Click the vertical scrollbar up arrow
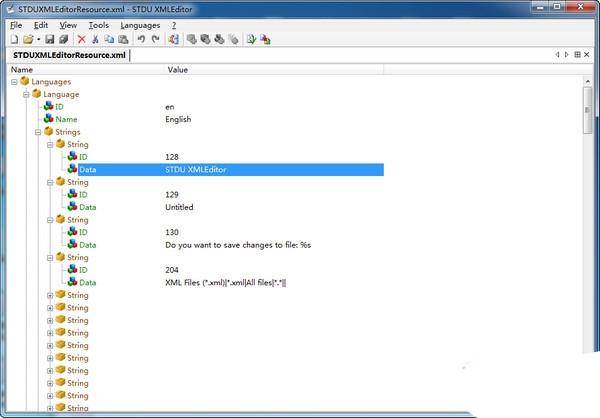 coord(588,81)
